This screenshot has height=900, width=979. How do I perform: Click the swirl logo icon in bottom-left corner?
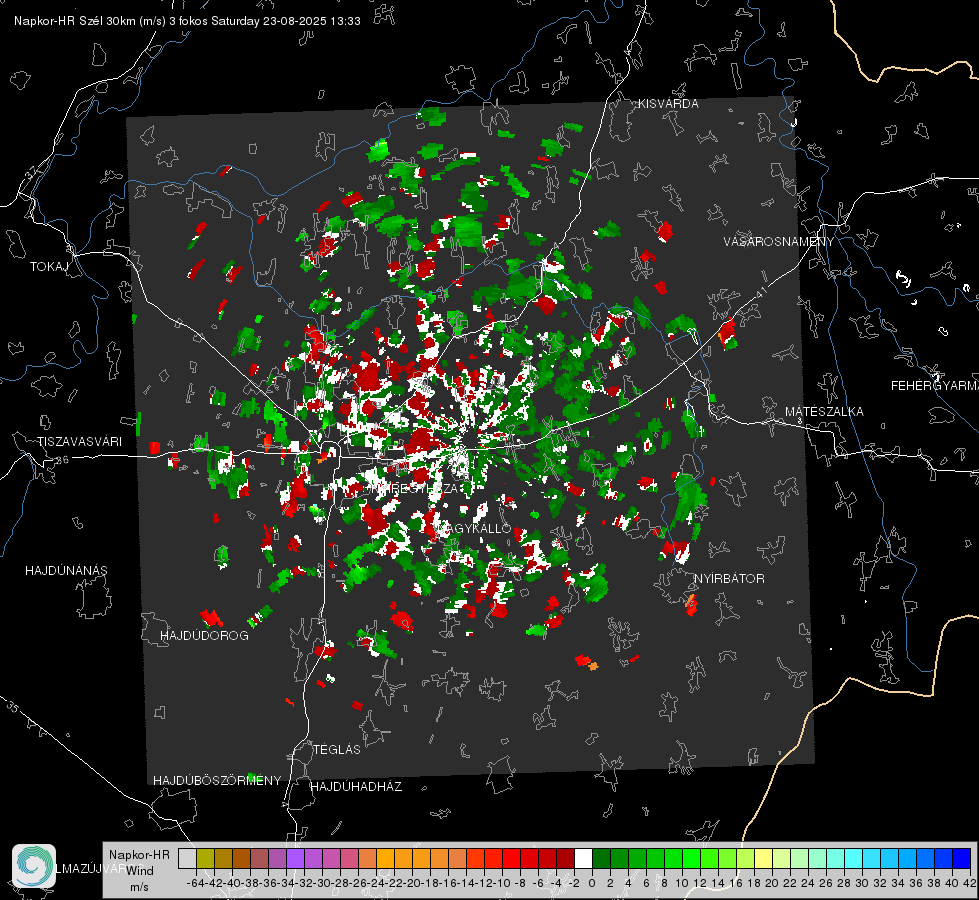34,866
